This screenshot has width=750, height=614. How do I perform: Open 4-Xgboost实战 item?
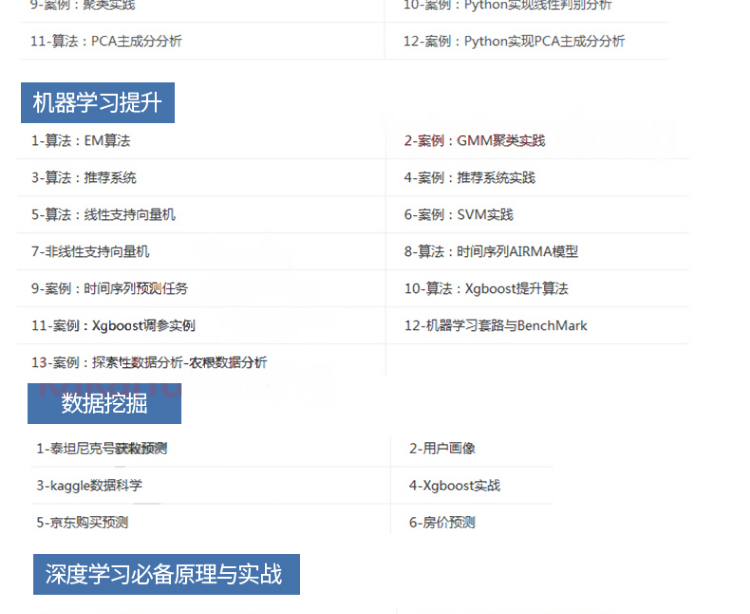(x=455, y=485)
